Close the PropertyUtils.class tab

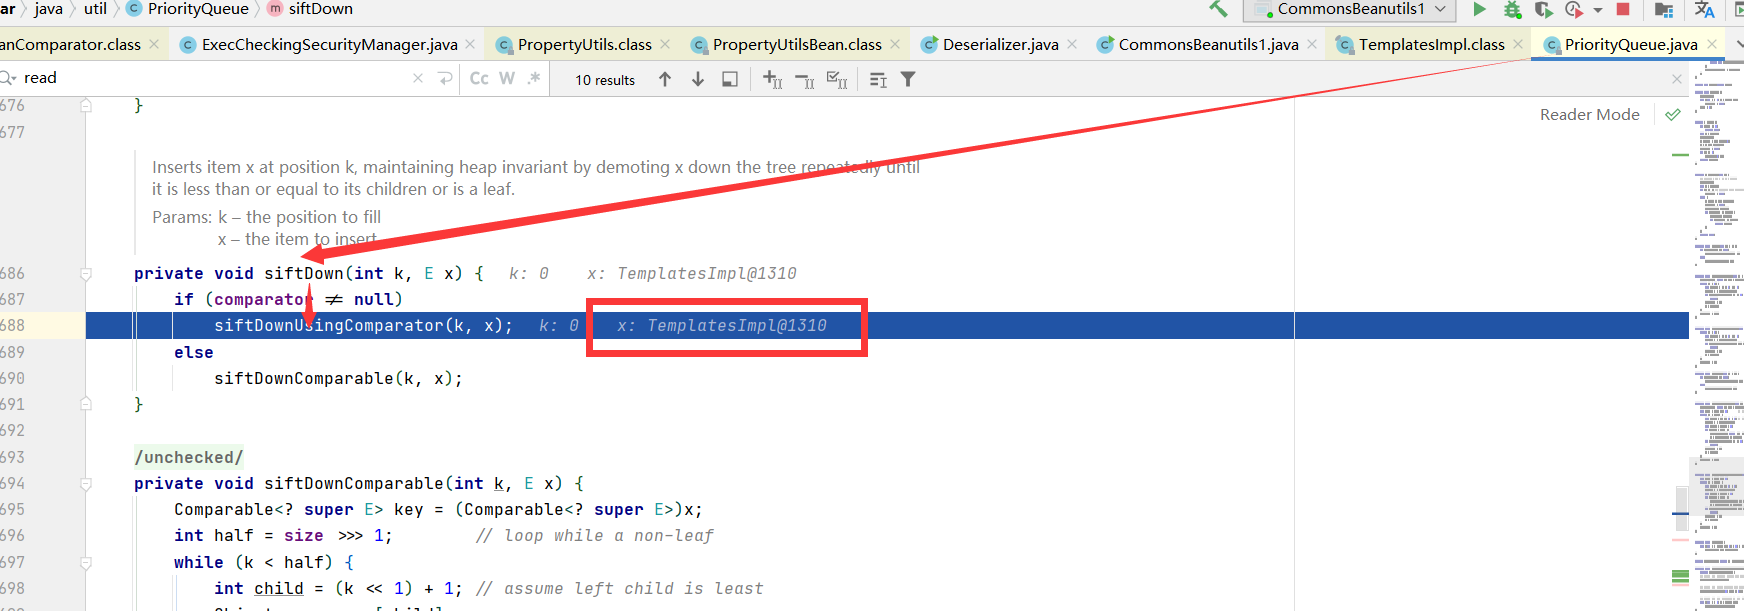click(x=665, y=44)
